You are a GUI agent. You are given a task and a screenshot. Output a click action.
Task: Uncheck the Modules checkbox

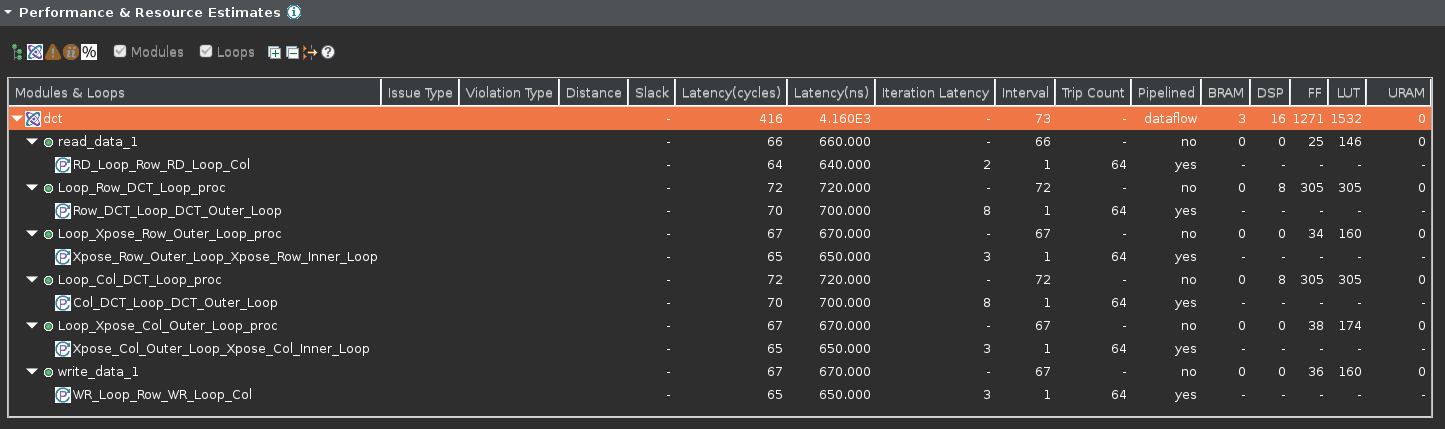tap(120, 52)
